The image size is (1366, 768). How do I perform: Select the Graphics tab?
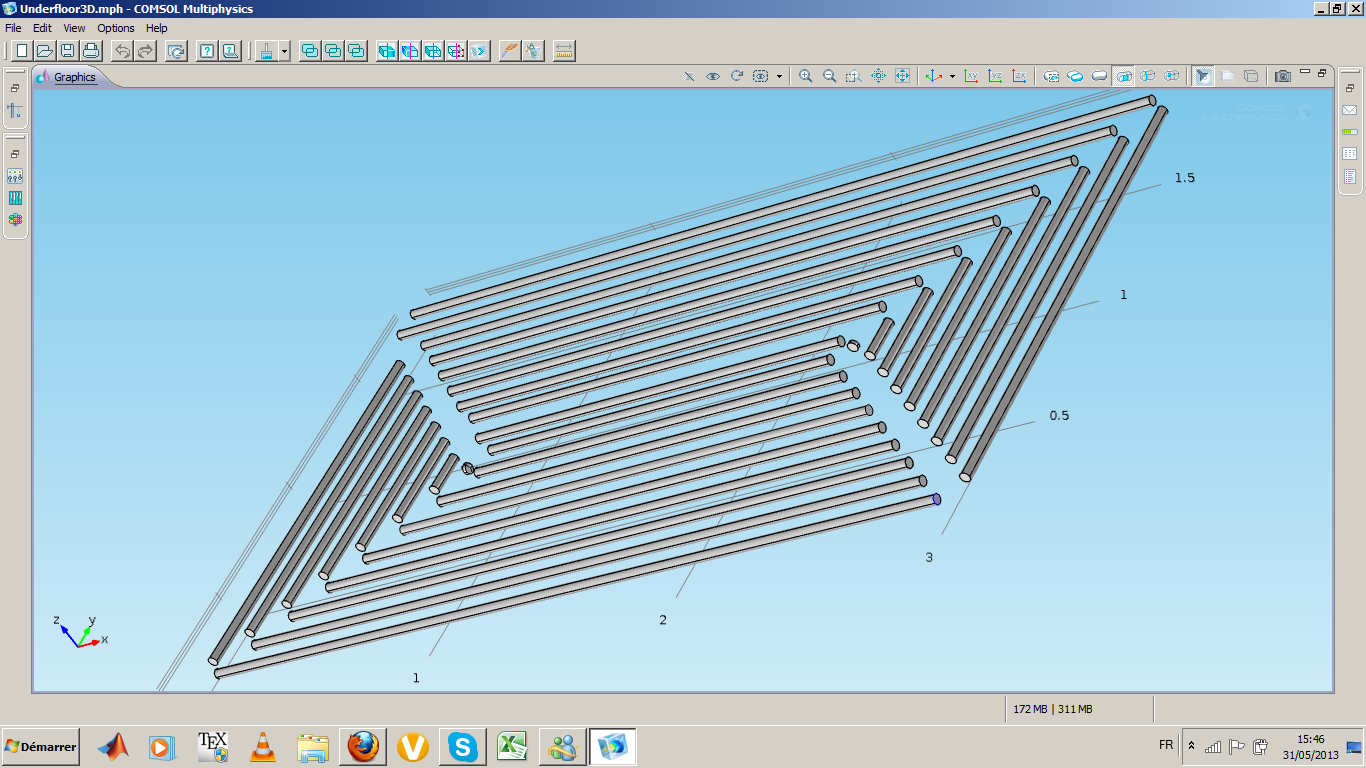click(74, 77)
